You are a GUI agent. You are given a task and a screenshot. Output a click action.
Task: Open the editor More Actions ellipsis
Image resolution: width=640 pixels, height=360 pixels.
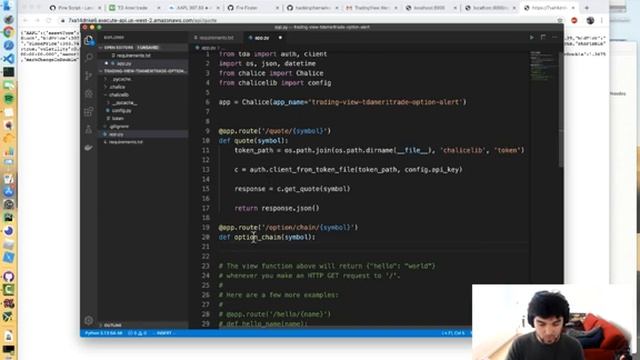click(x=554, y=38)
